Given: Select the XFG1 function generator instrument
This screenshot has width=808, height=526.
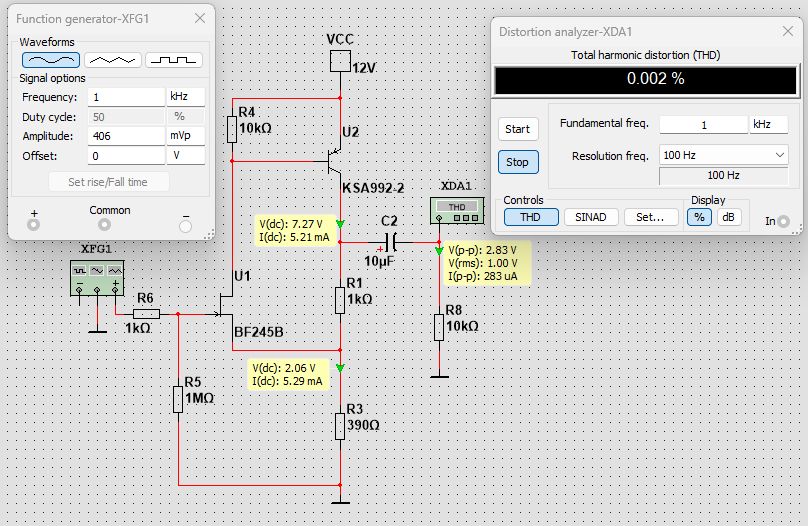Looking at the screenshot, I should pos(97,278).
